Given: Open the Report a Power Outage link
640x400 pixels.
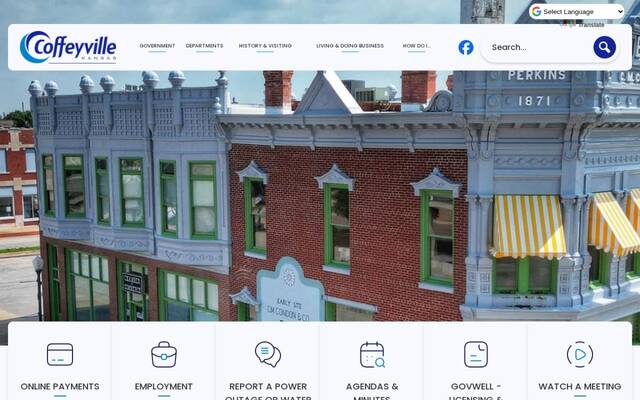Looking at the screenshot, I should pos(268,391).
